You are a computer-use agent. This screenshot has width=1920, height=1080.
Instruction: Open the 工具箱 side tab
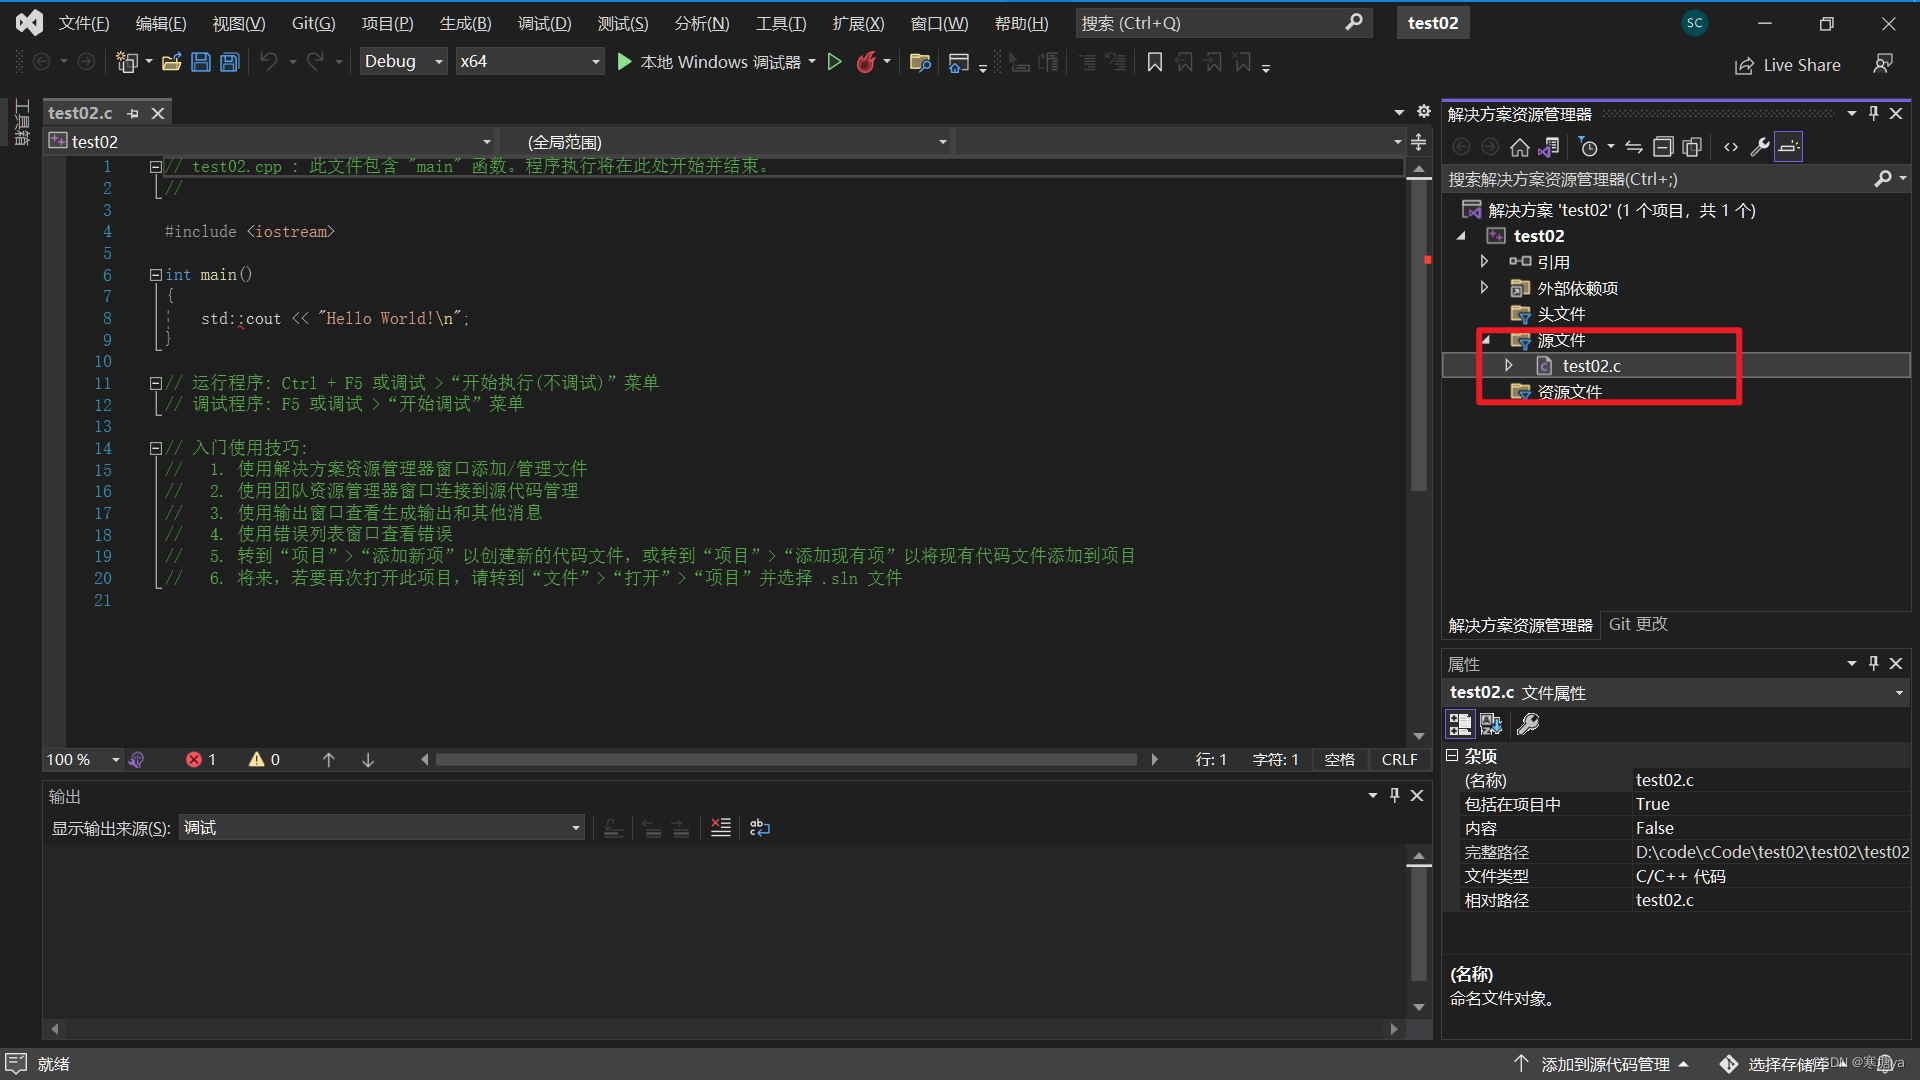pyautogui.click(x=22, y=122)
